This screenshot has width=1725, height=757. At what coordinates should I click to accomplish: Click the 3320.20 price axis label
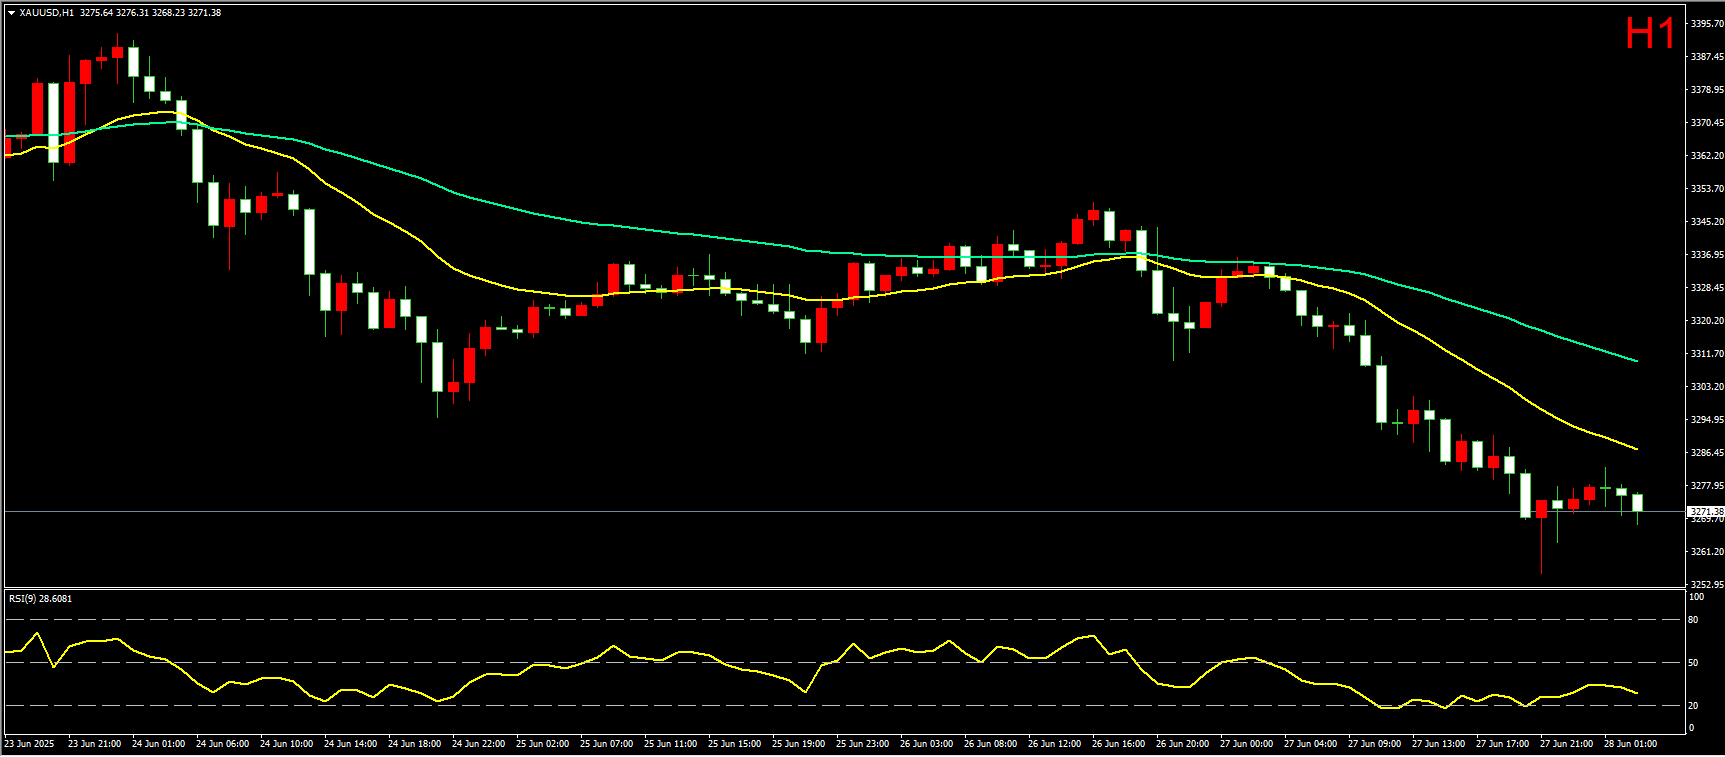point(1707,320)
